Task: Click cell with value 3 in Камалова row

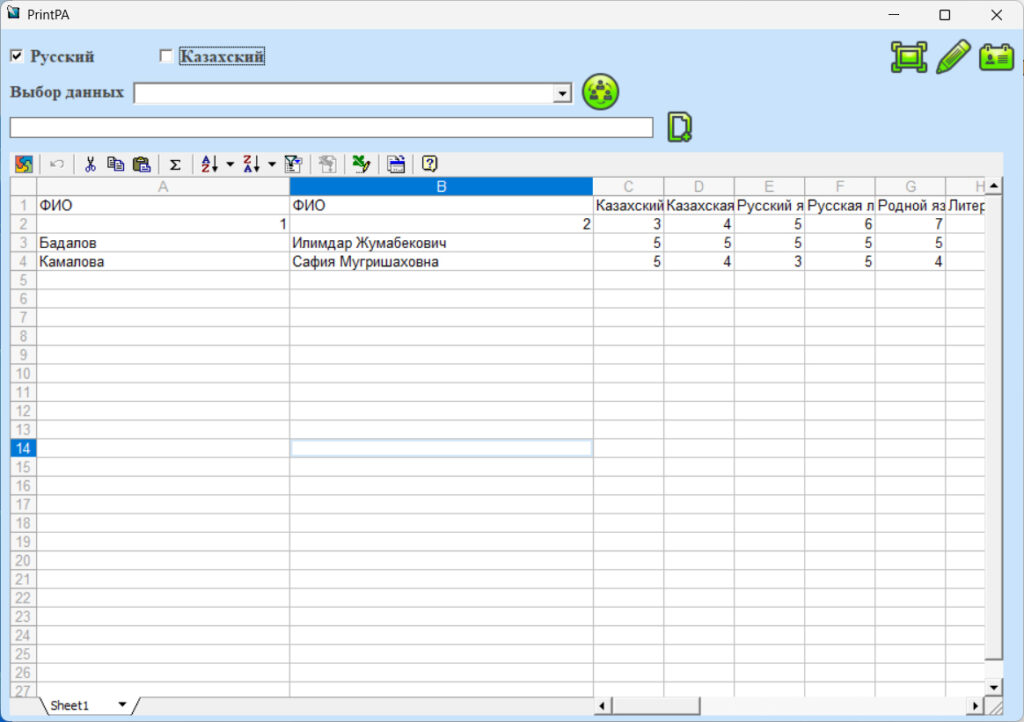Action: 769,262
